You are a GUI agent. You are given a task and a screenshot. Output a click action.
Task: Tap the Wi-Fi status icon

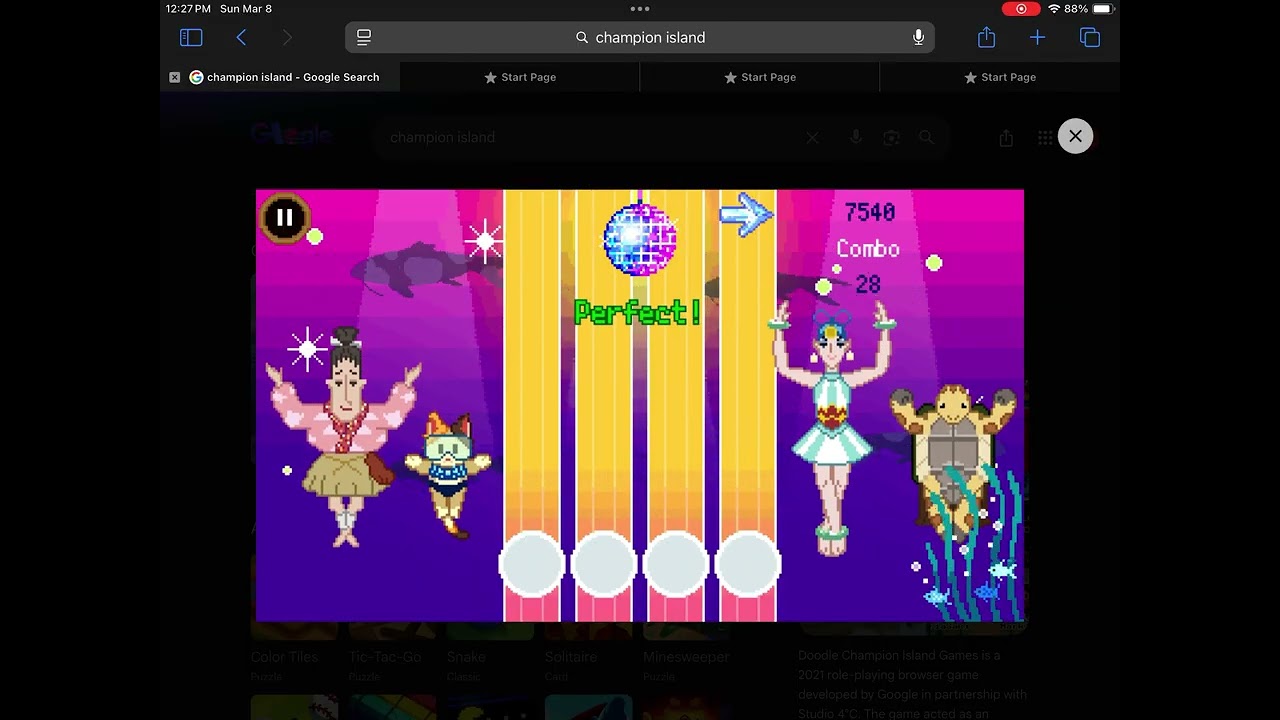coord(1054,9)
